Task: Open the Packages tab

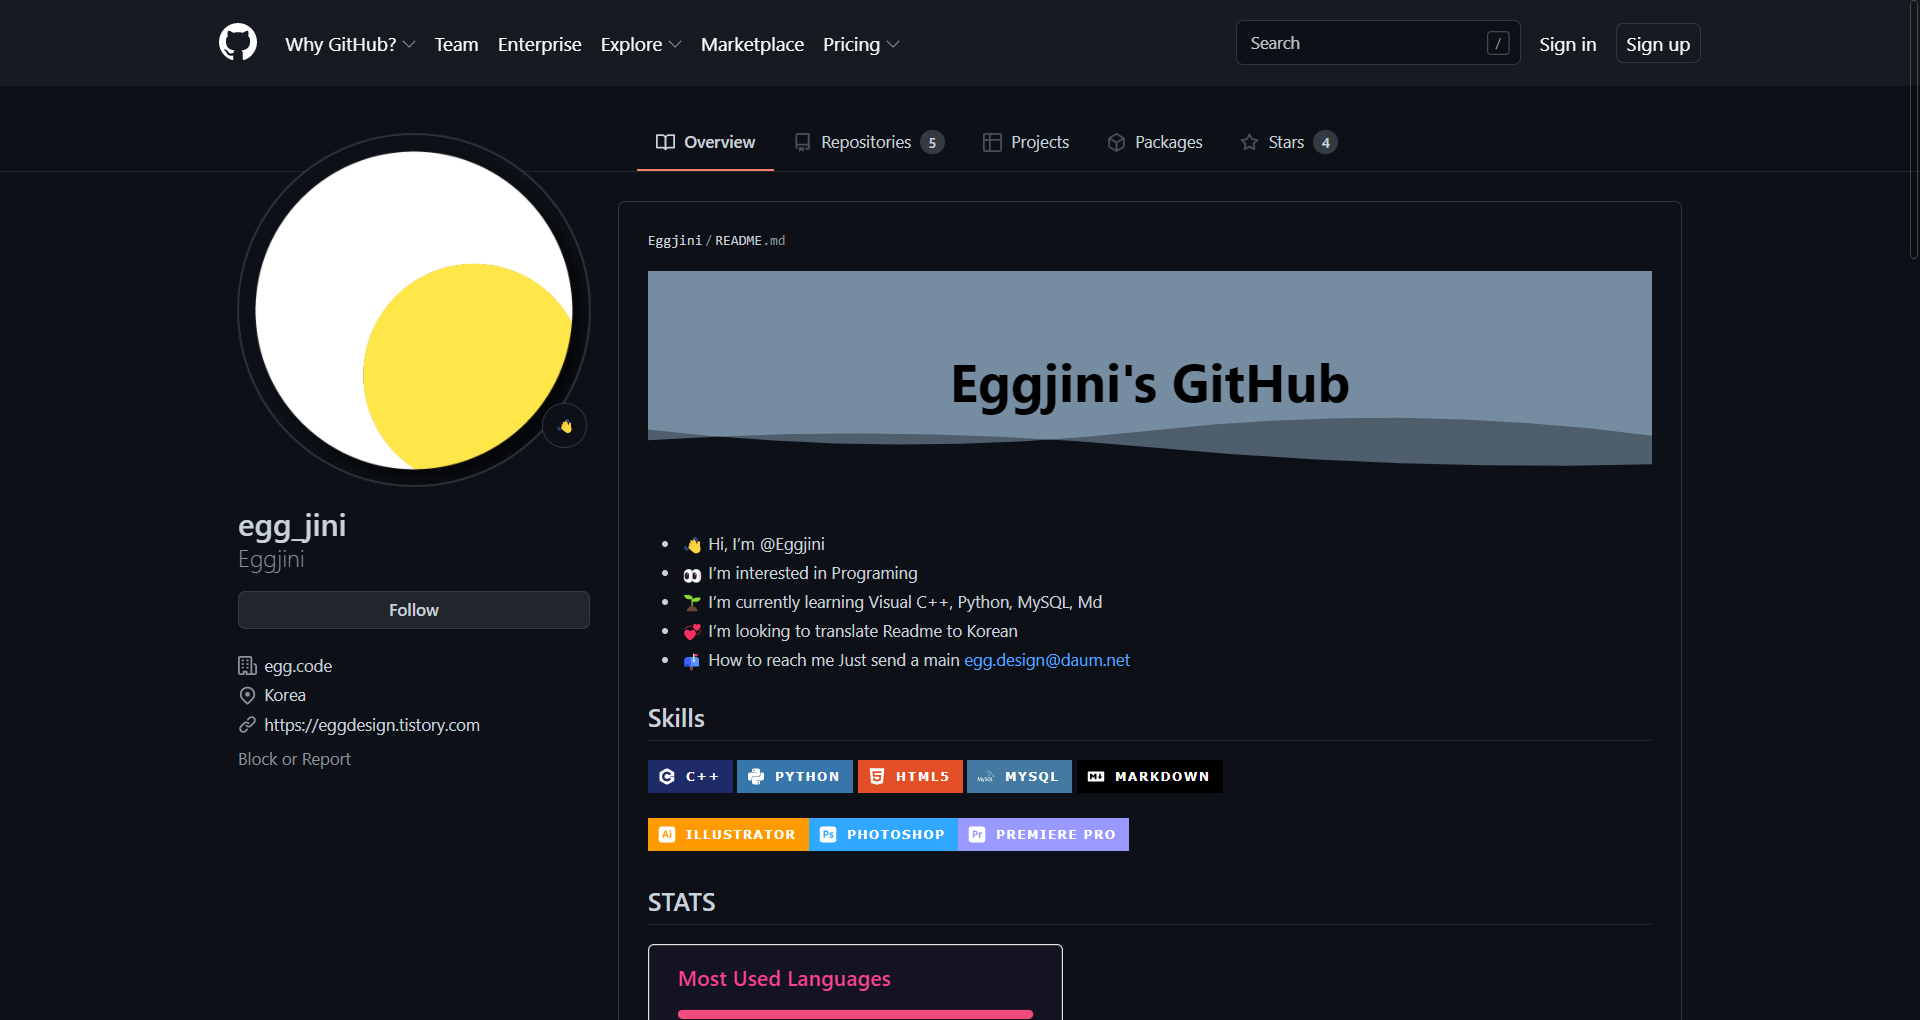Action: pos(1155,142)
